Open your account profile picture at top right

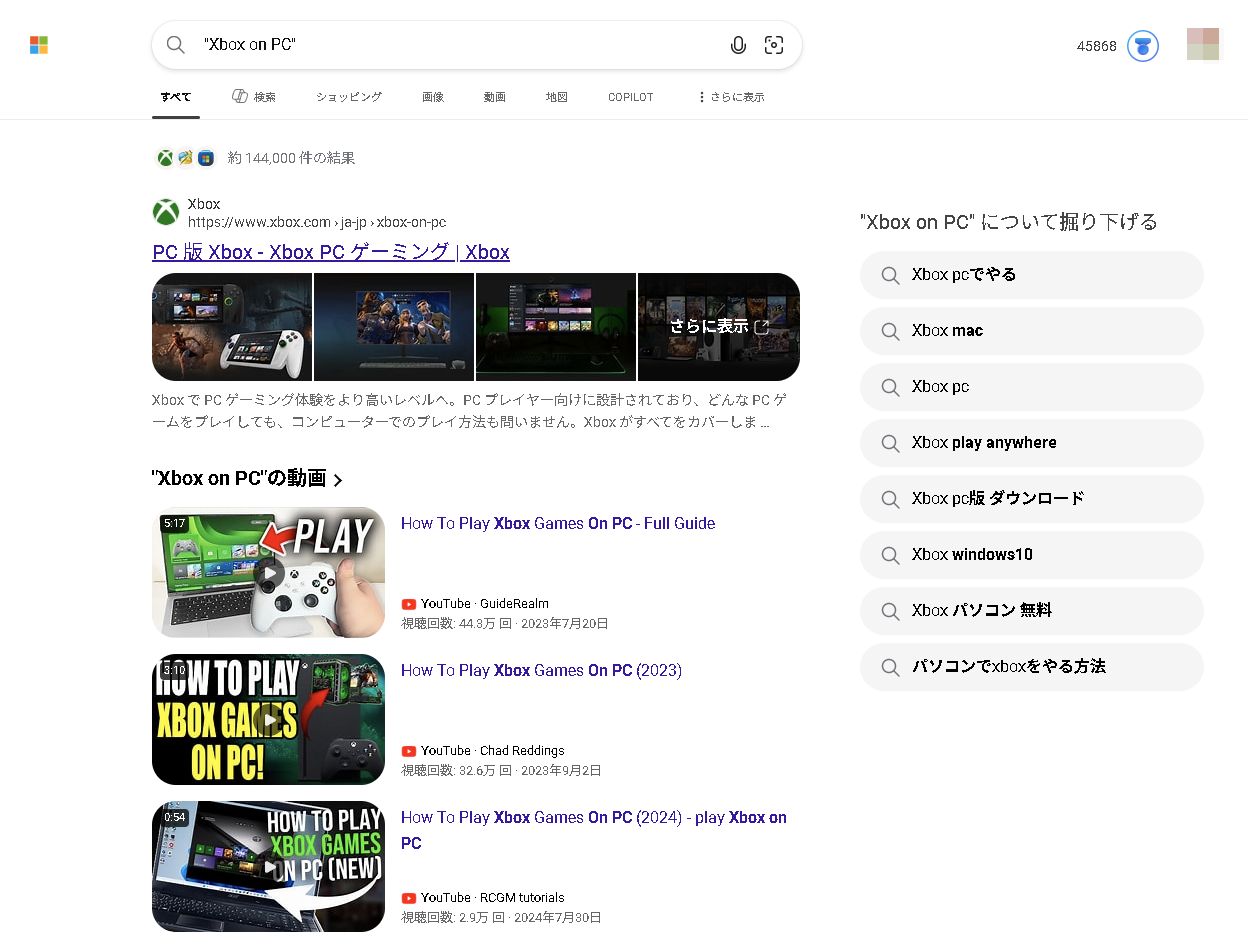(x=1203, y=44)
